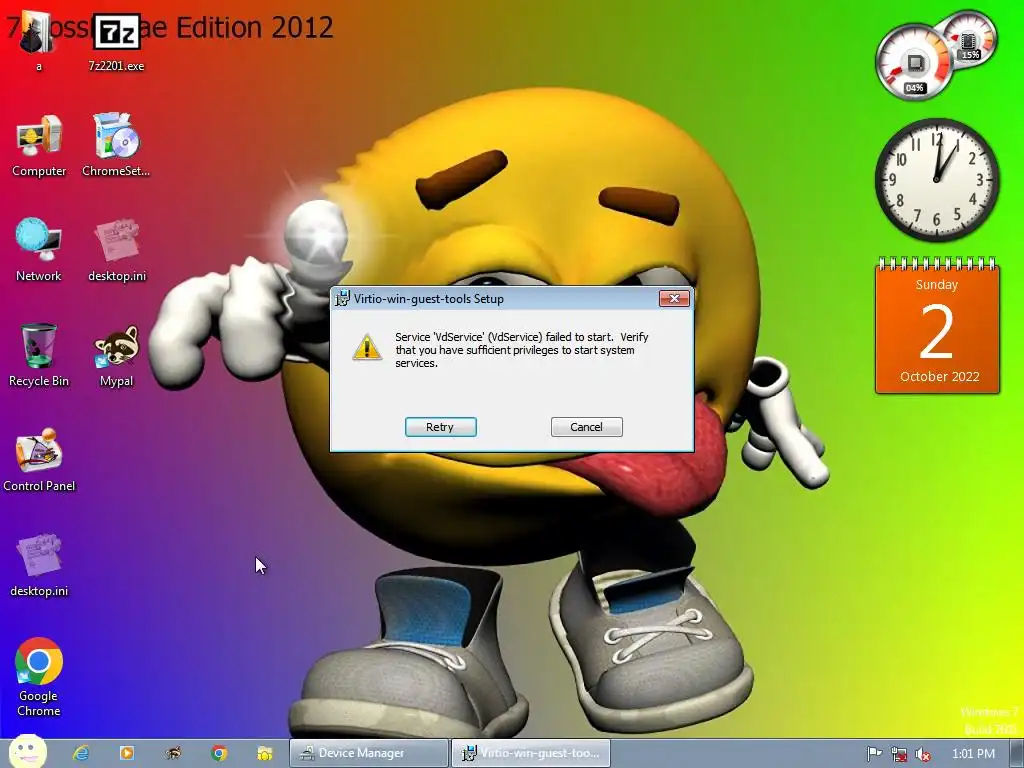Launch the media player from taskbar

coord(127,753)
